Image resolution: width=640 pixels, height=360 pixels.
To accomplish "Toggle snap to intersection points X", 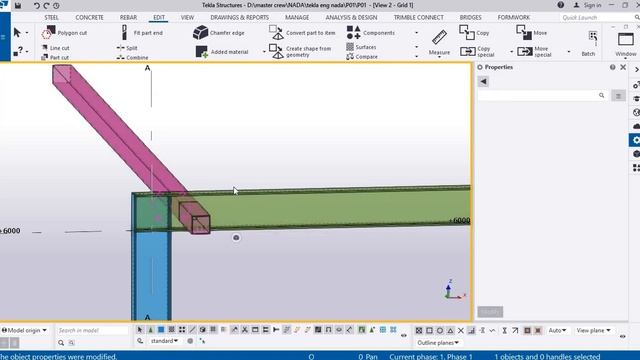I will point(461,331).
